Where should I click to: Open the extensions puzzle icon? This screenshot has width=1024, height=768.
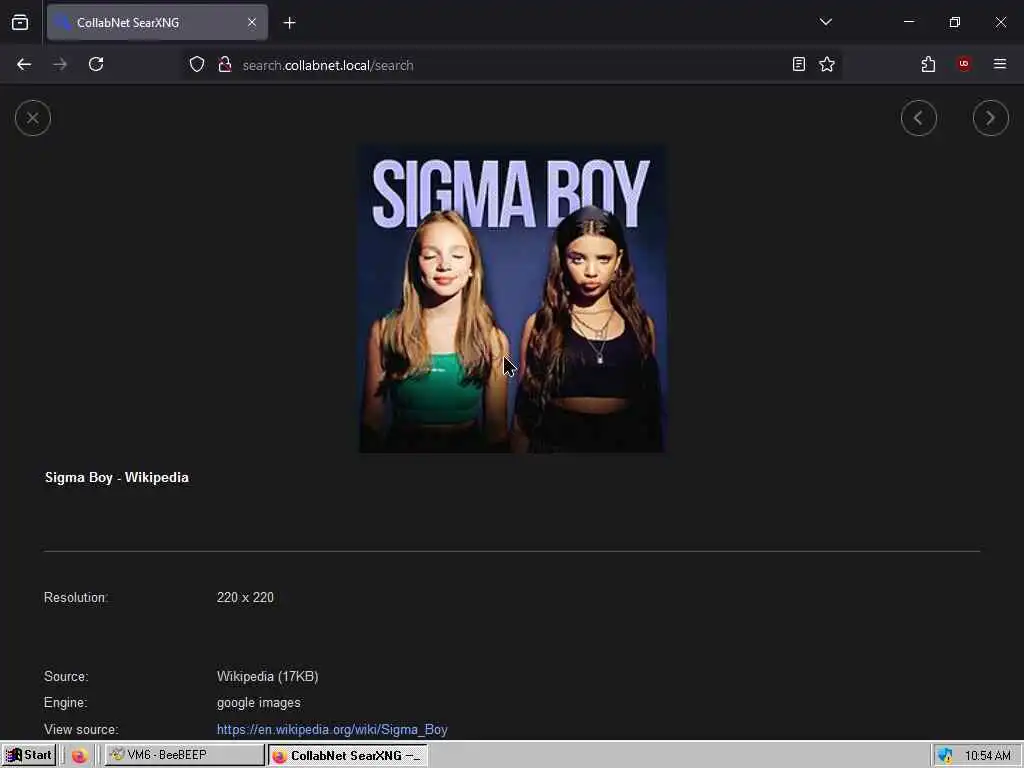[928, 65]
